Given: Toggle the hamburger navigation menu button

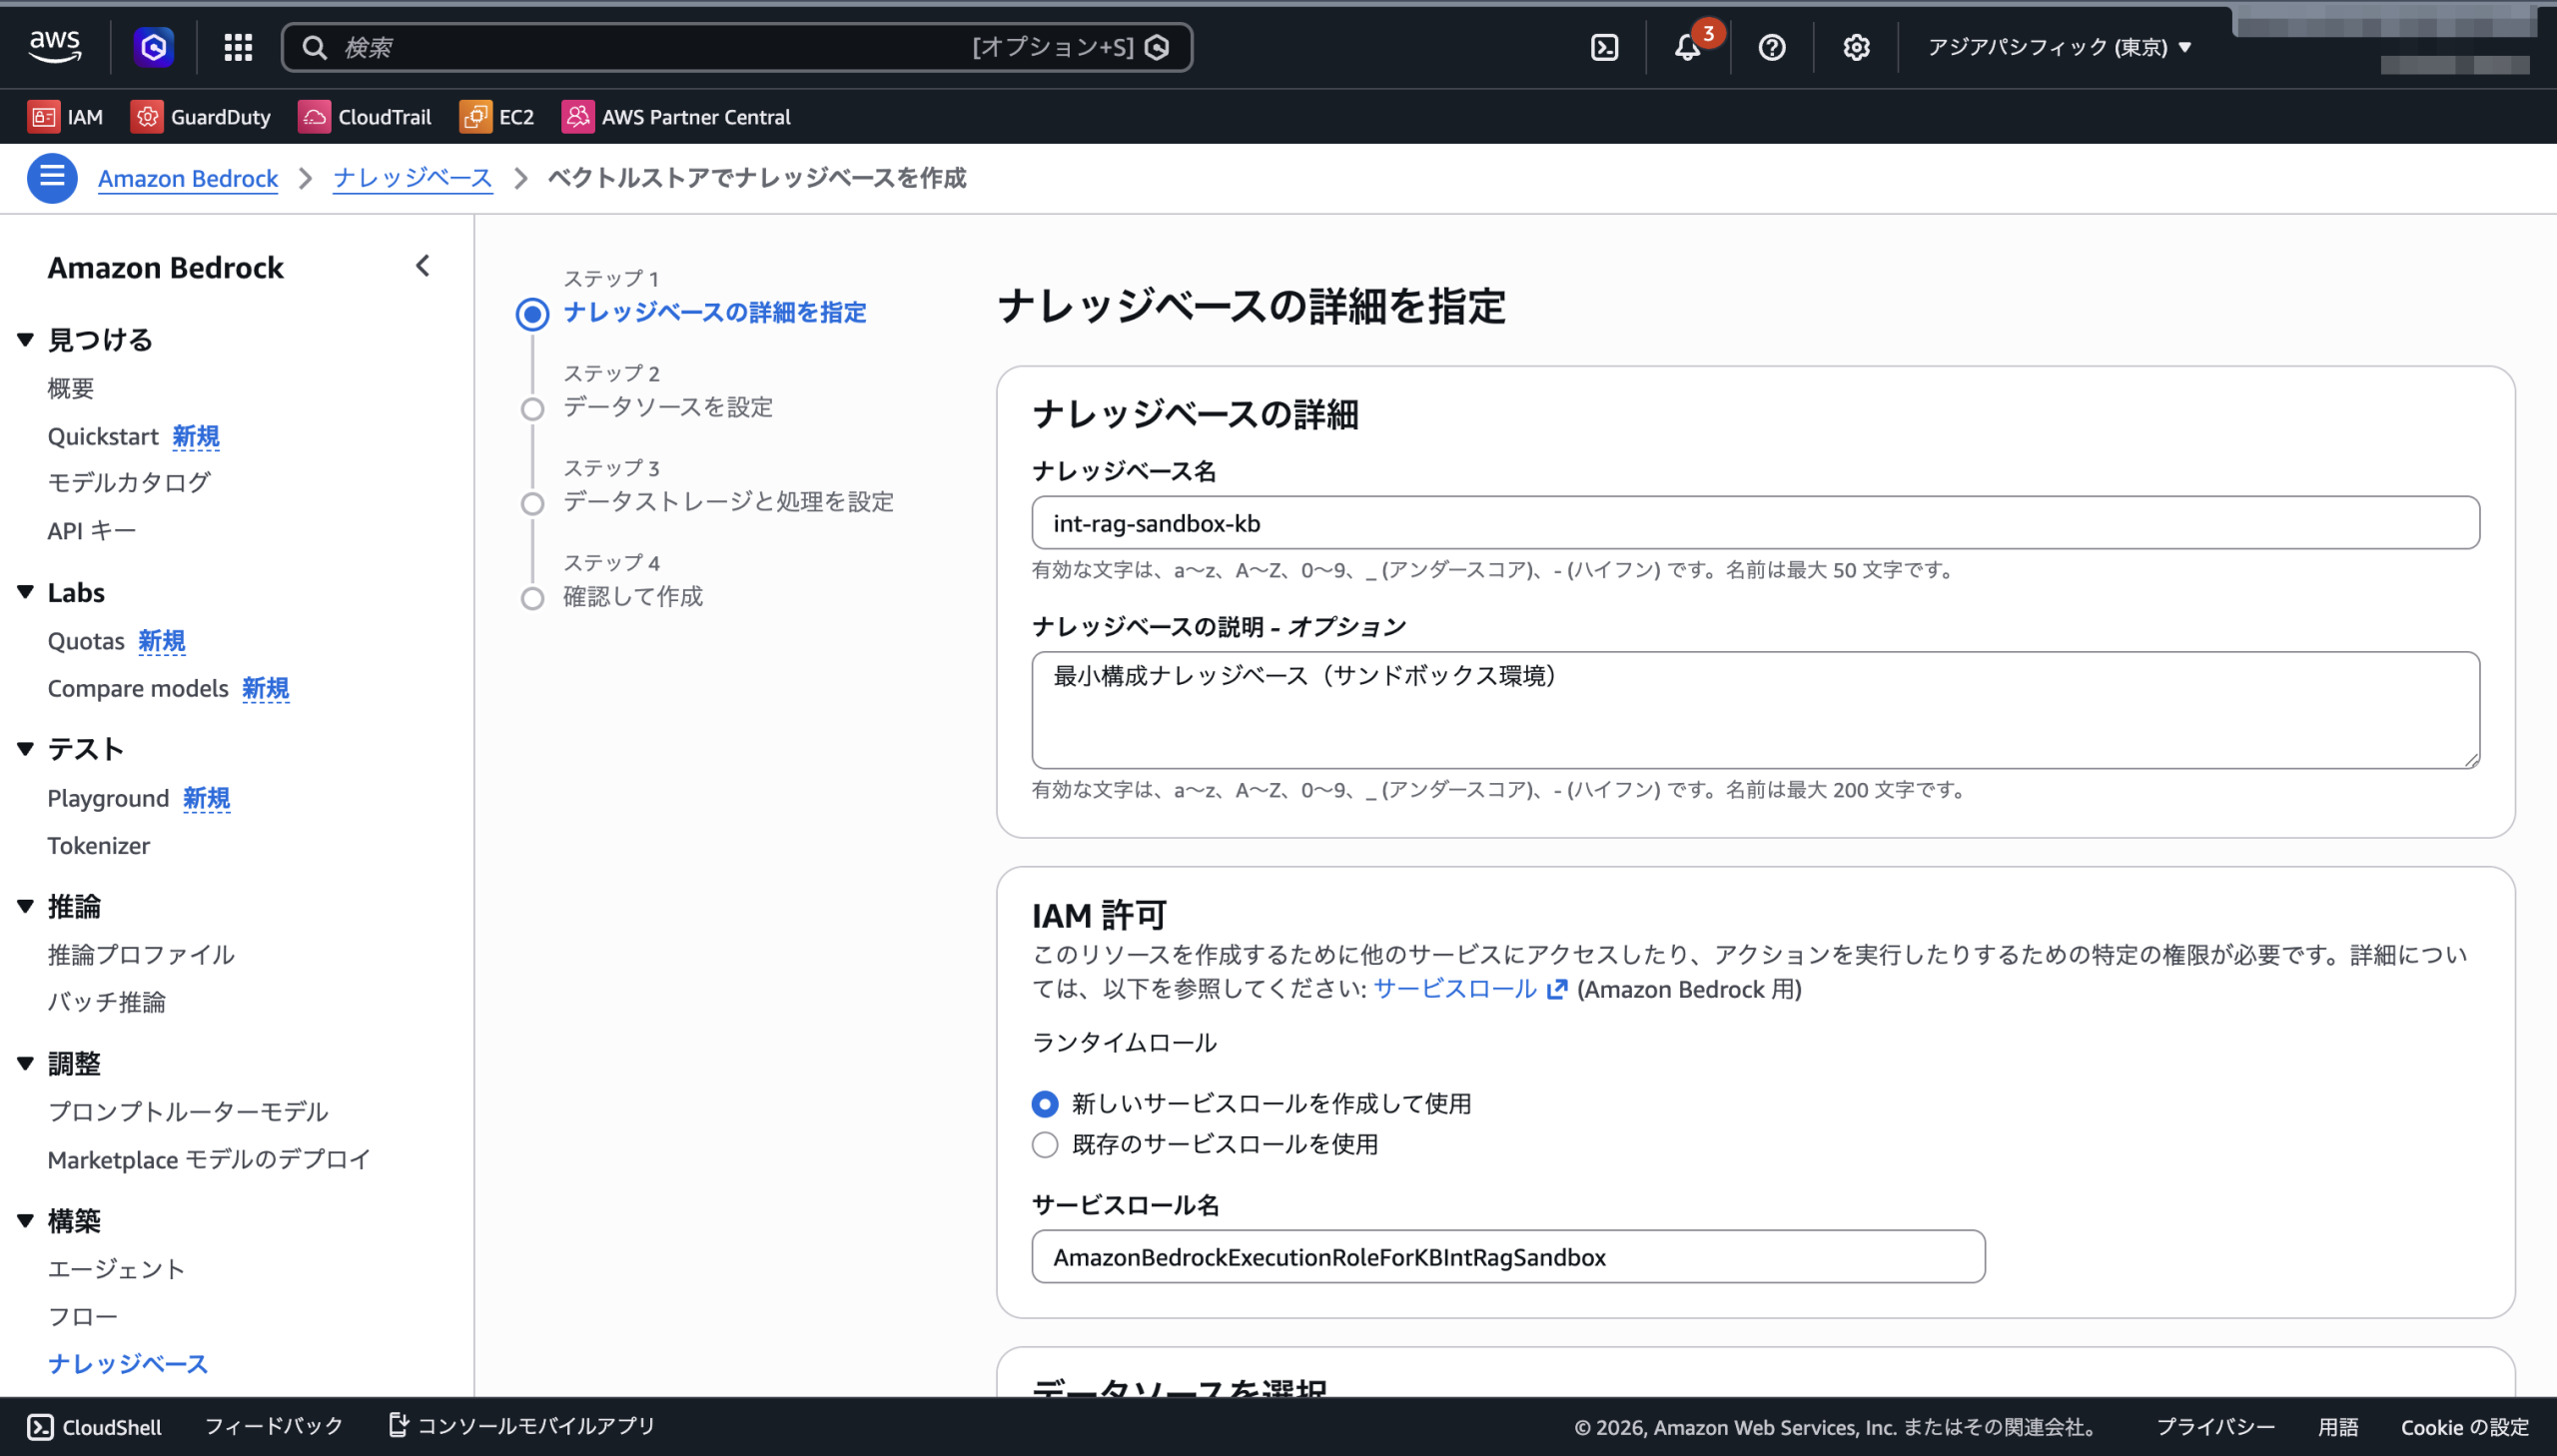Looking at the screenshot, I should pos(52,178).
